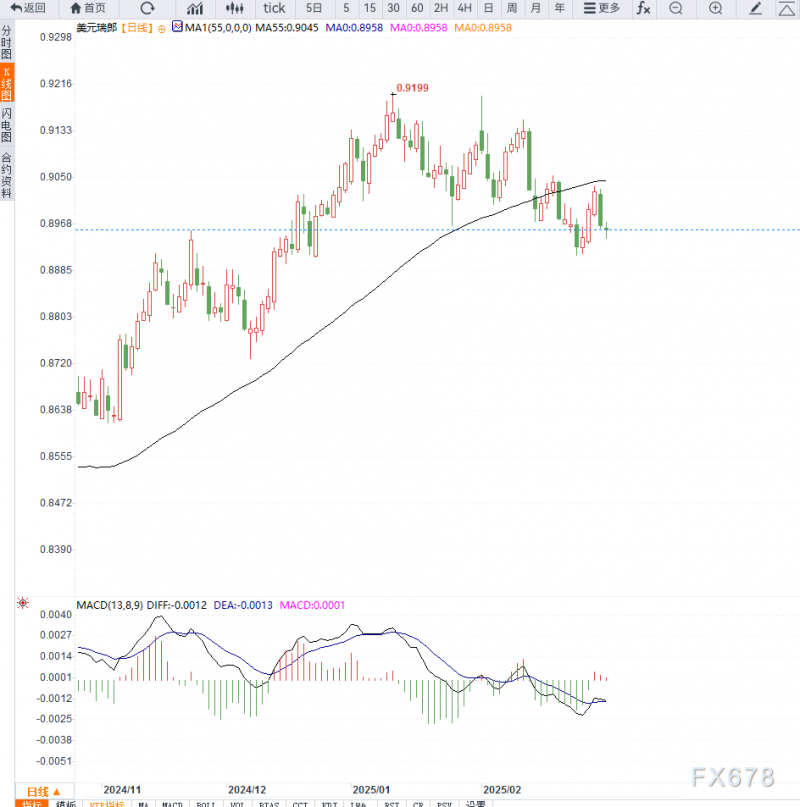
Task: Activate the pencil drawing tool
Action: pos(755,8)
